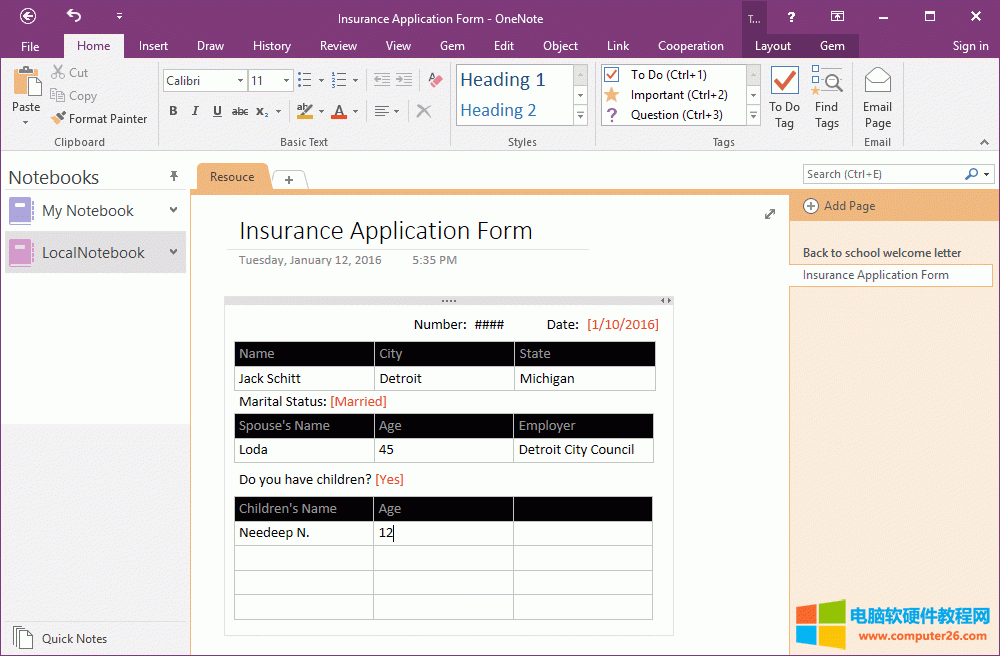Click inside the Search box

[x=880, y=173]
